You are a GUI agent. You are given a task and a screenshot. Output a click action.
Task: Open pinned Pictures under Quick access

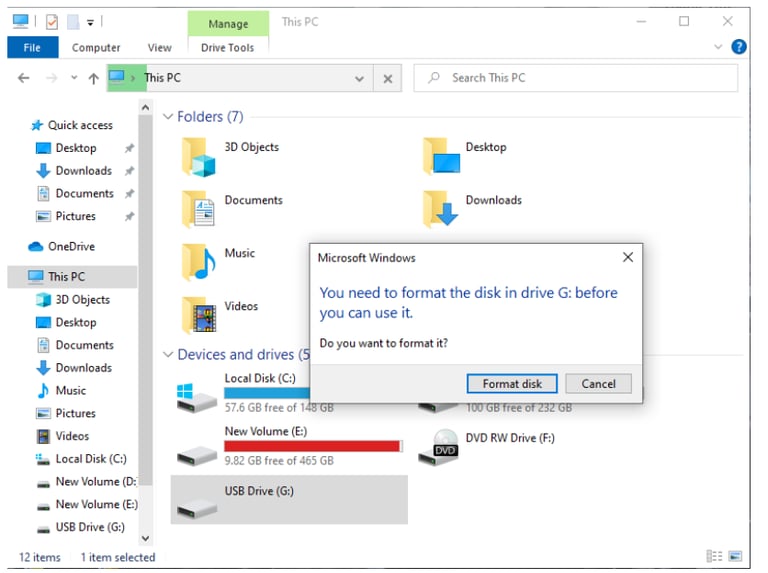coord(75,216)
